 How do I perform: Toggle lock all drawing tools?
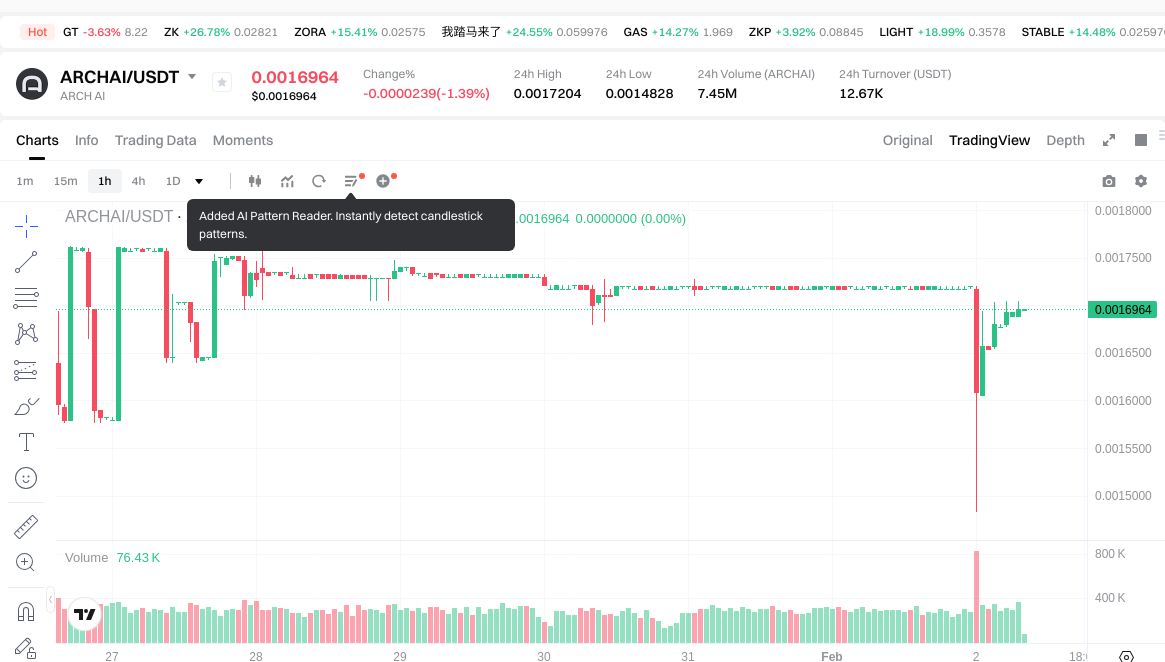[26, 647]
